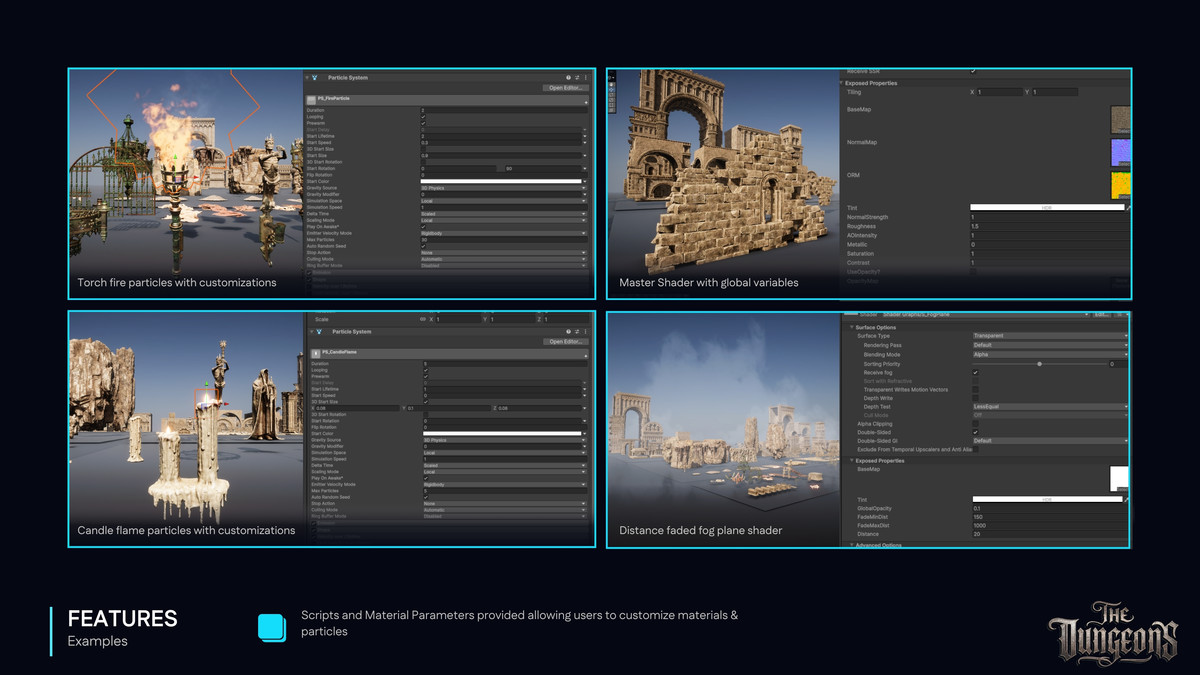The width and height of the screenshot is (1200, 675).
Task: Disable the Double-Sided checkbox in fog shader
Action: 975,432
